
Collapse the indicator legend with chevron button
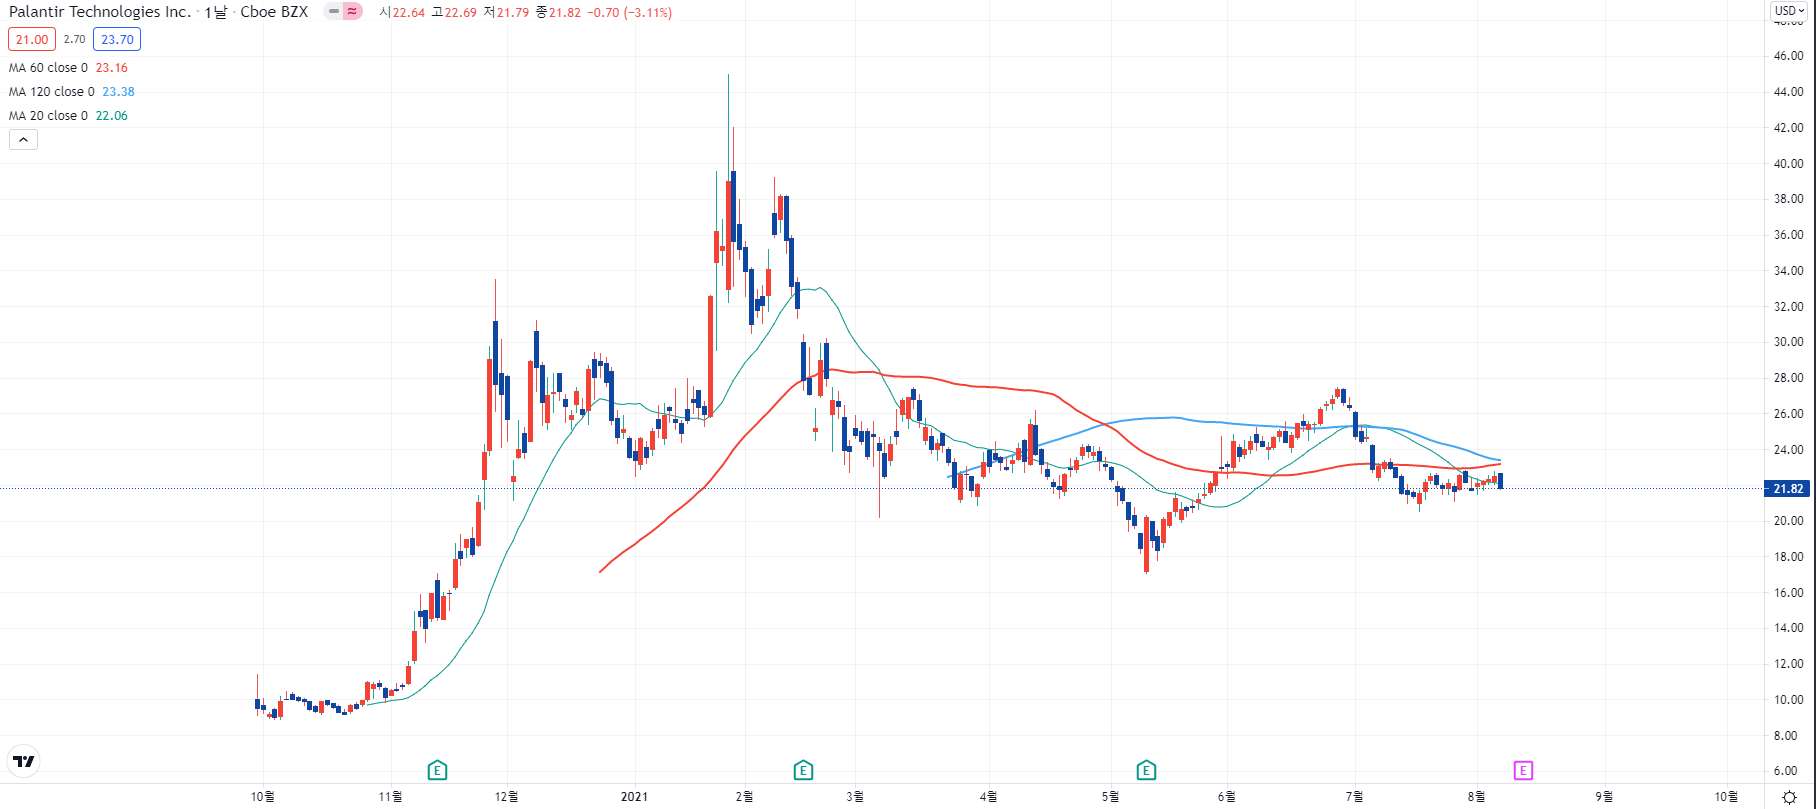click(23, 140)
